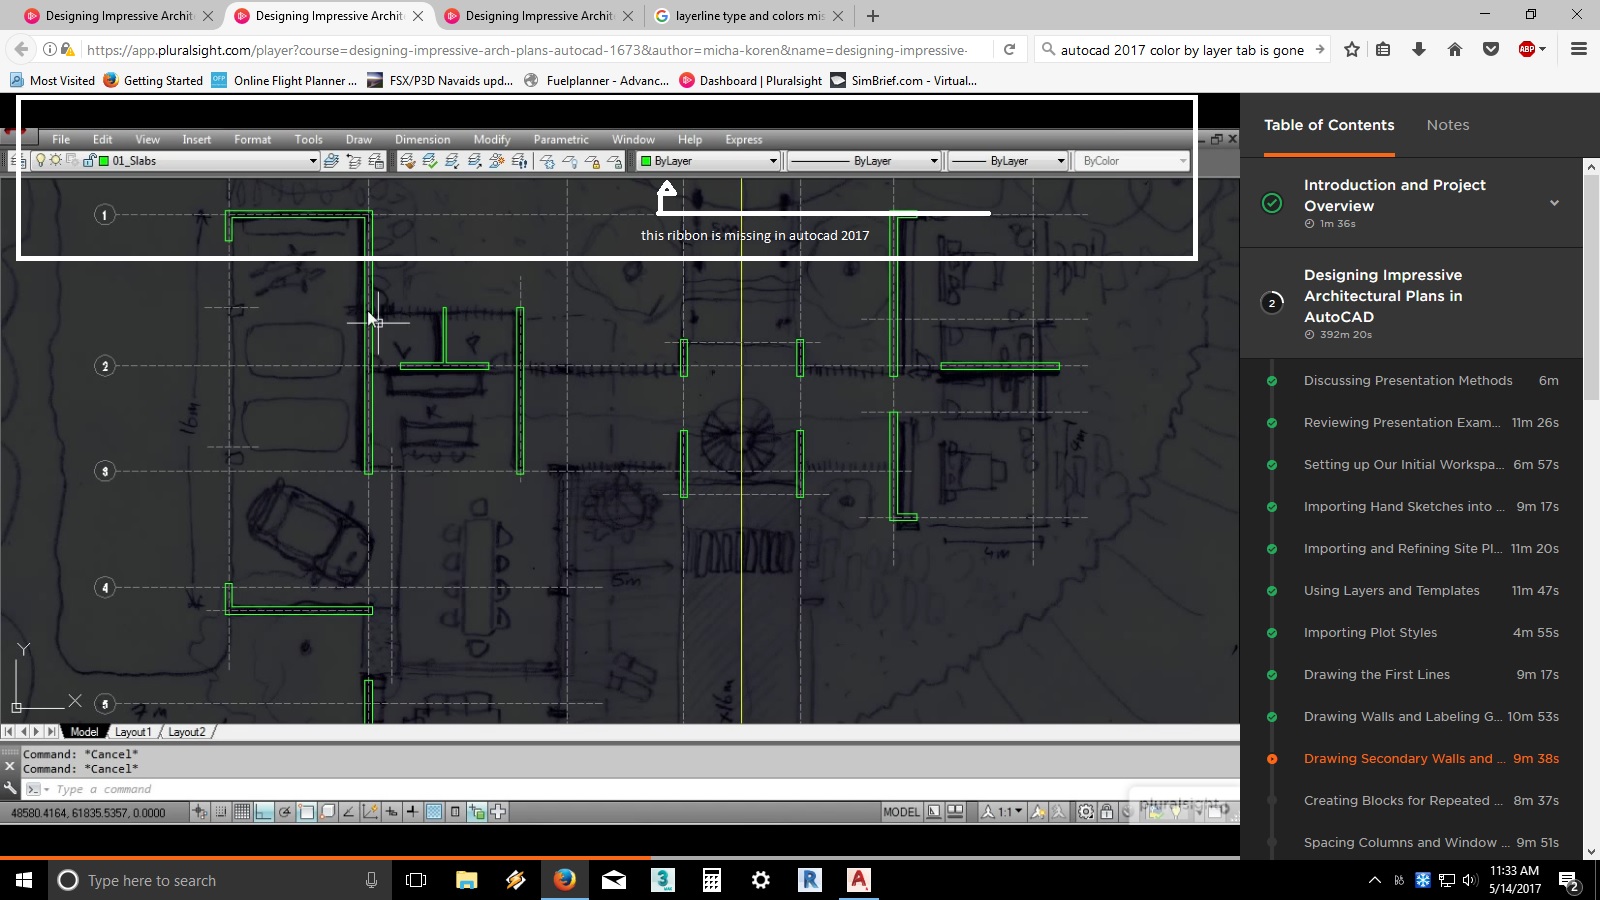Toggle Snap Mode in status bar
Image resolution: width=1600 pixels, height=900 pixels.
[x=221, y=812]
